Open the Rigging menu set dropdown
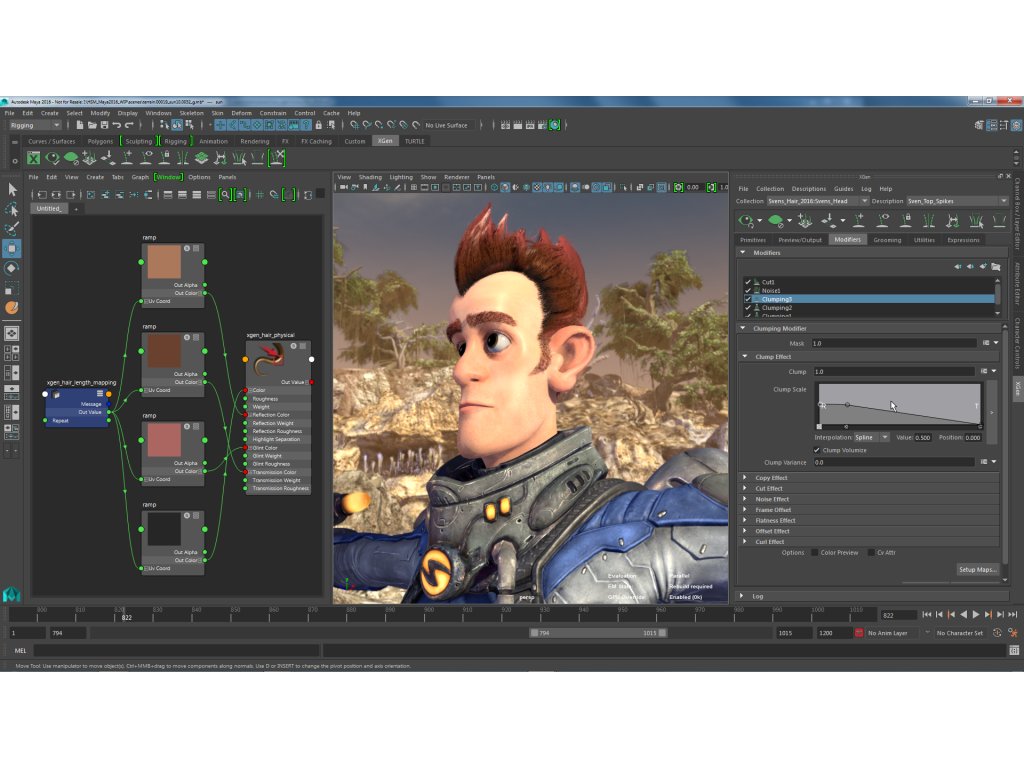1024x768 pixels. tap(35, 125)
